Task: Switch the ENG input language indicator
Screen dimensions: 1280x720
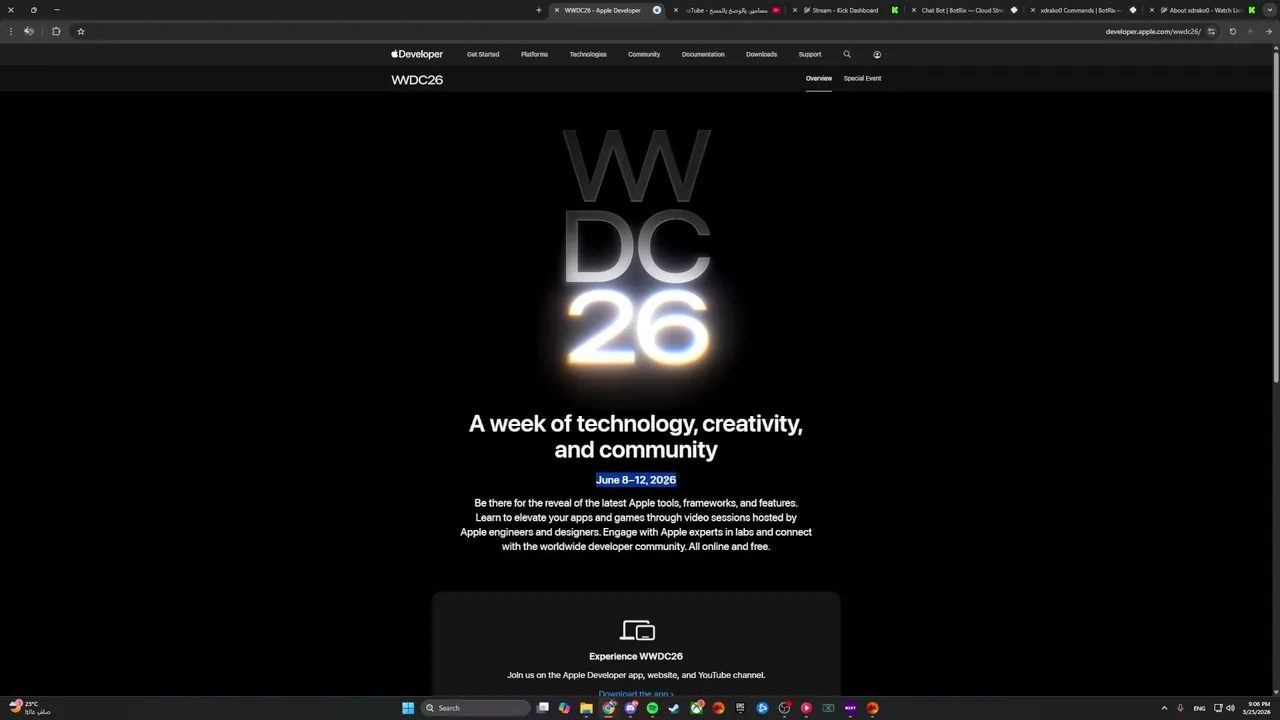Action: click(x=1199, y=708)
